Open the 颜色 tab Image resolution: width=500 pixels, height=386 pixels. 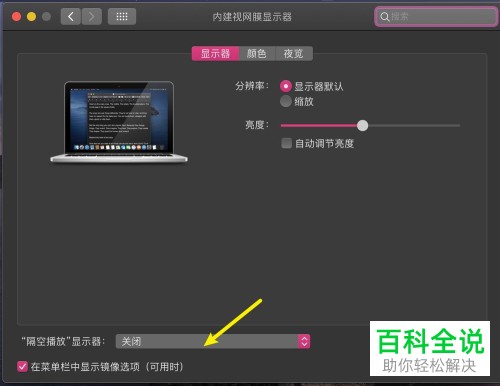pos(257,54)
